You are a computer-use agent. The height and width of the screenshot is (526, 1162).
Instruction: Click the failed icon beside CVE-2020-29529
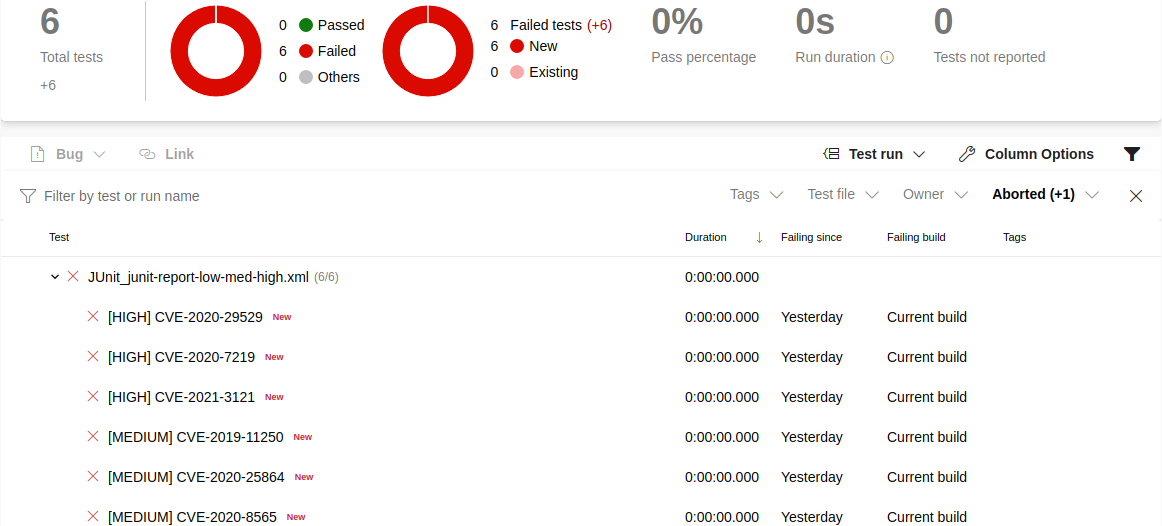coord(93,317)
